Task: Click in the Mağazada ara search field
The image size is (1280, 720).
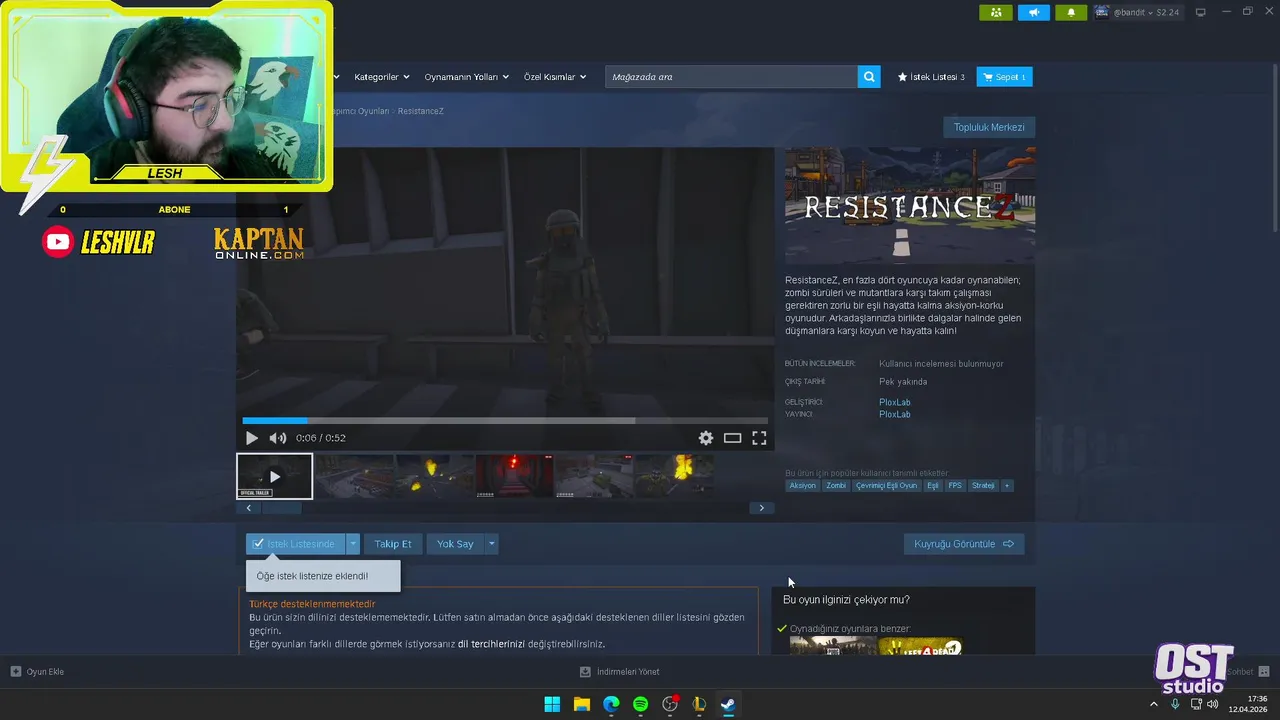Action: click(x=731, y=77)
